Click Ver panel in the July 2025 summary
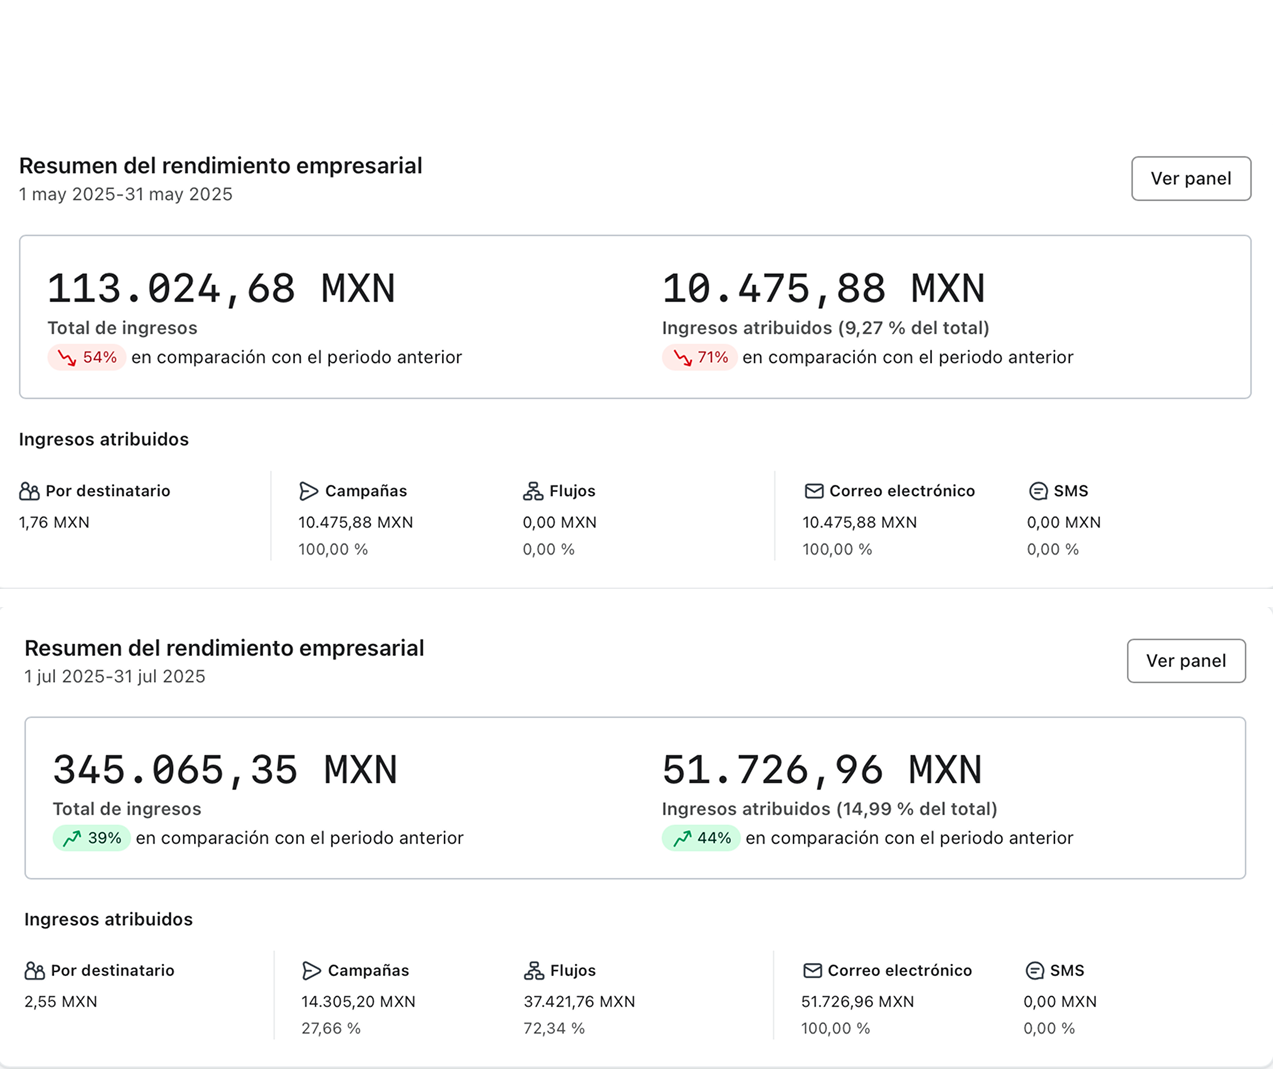 [1185, 661]
